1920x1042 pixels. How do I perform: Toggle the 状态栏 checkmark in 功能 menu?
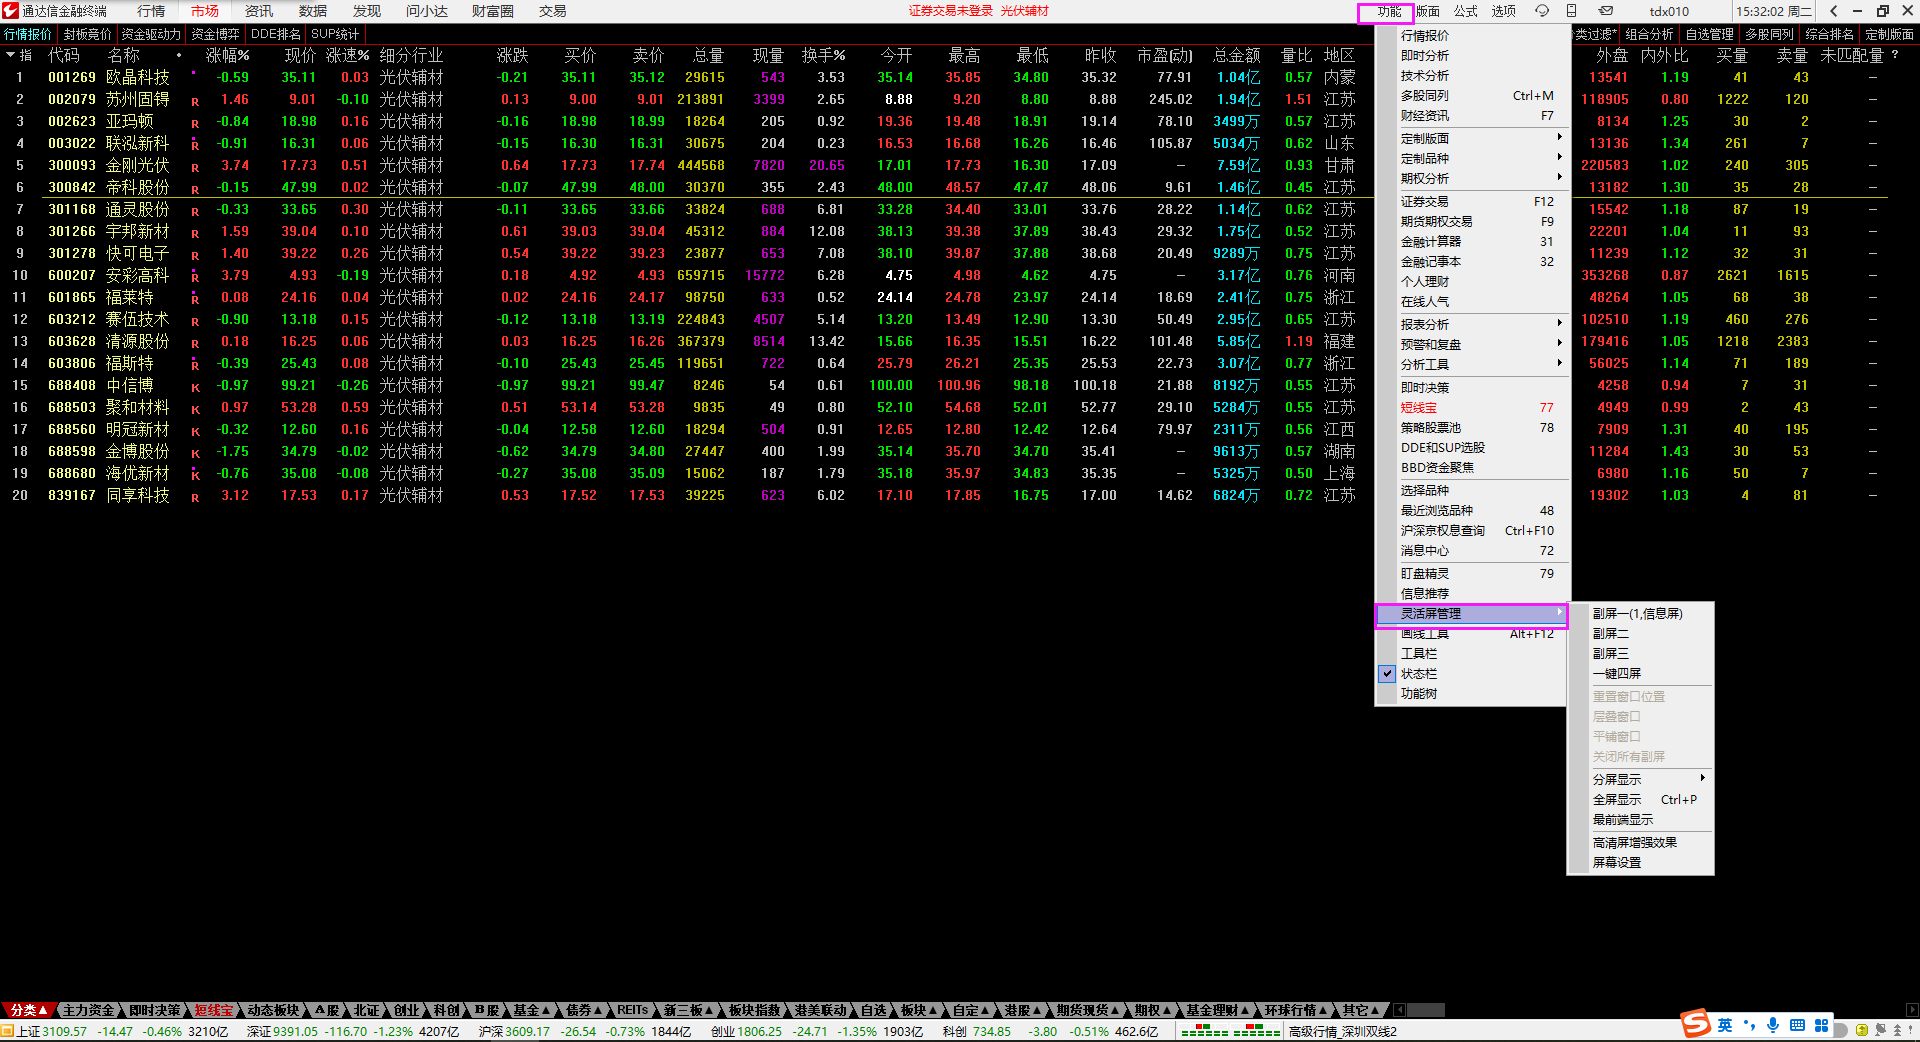coord(1386,674)
